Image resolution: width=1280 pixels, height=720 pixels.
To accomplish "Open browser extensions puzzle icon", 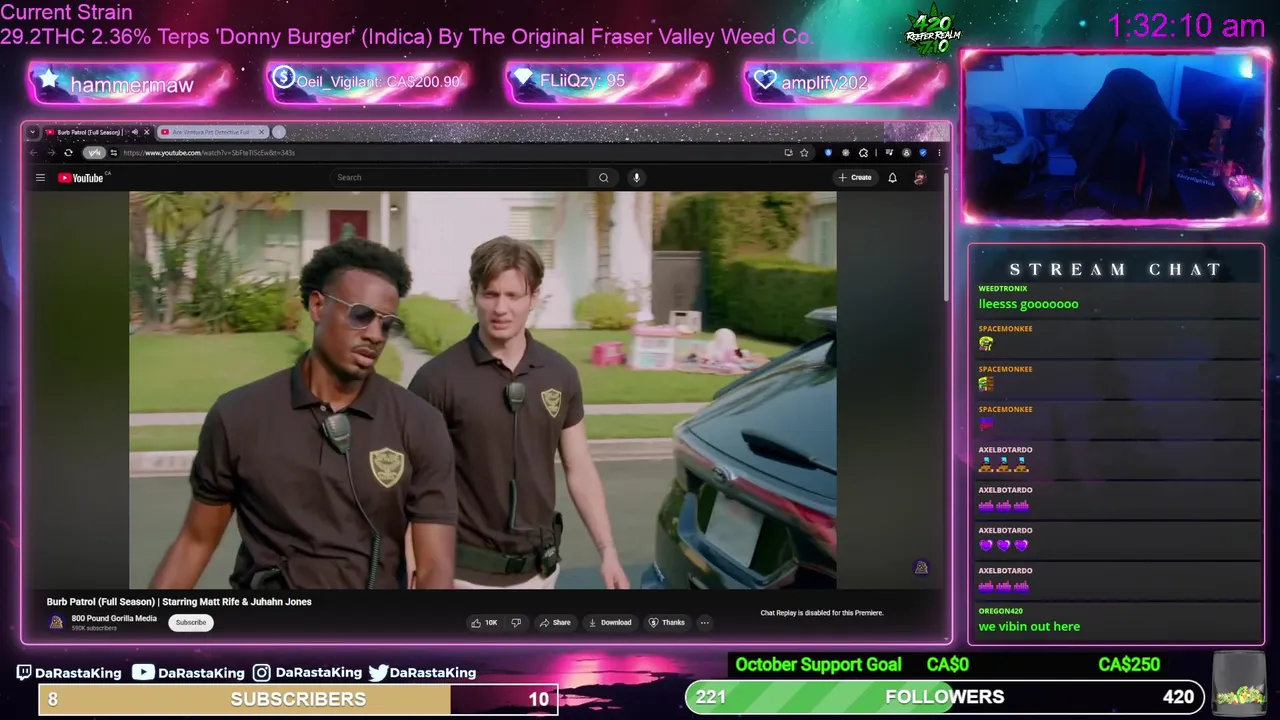I will (x=862, y=153).
